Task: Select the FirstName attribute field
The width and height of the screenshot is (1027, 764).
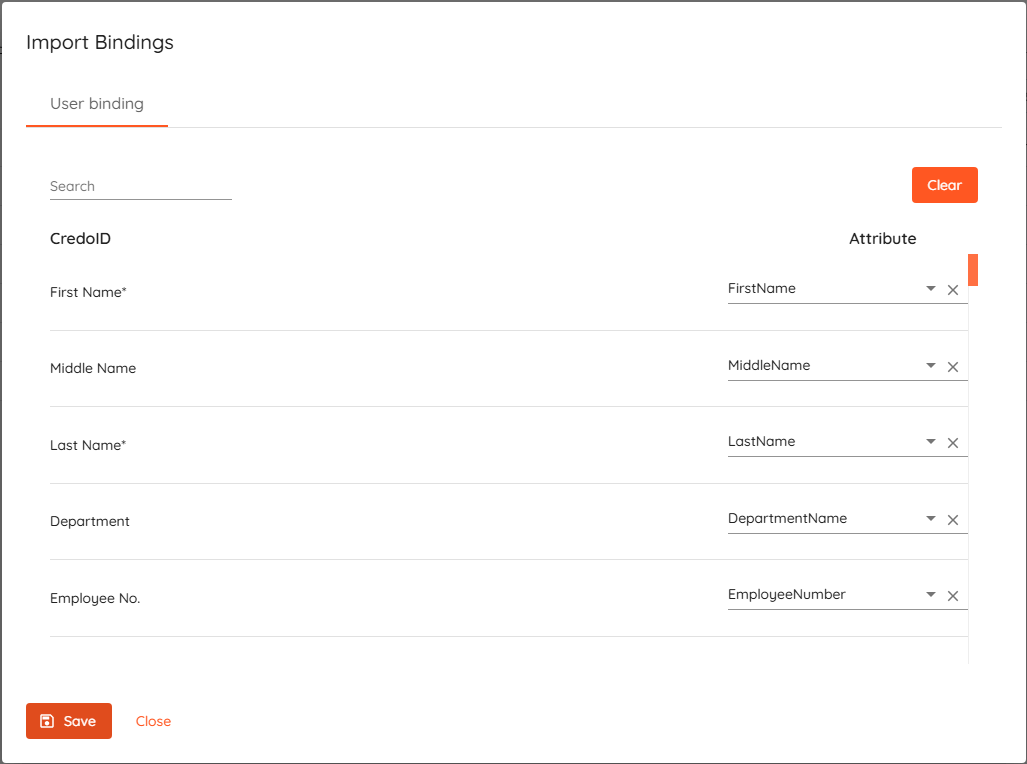Action: tap(820, 289)
